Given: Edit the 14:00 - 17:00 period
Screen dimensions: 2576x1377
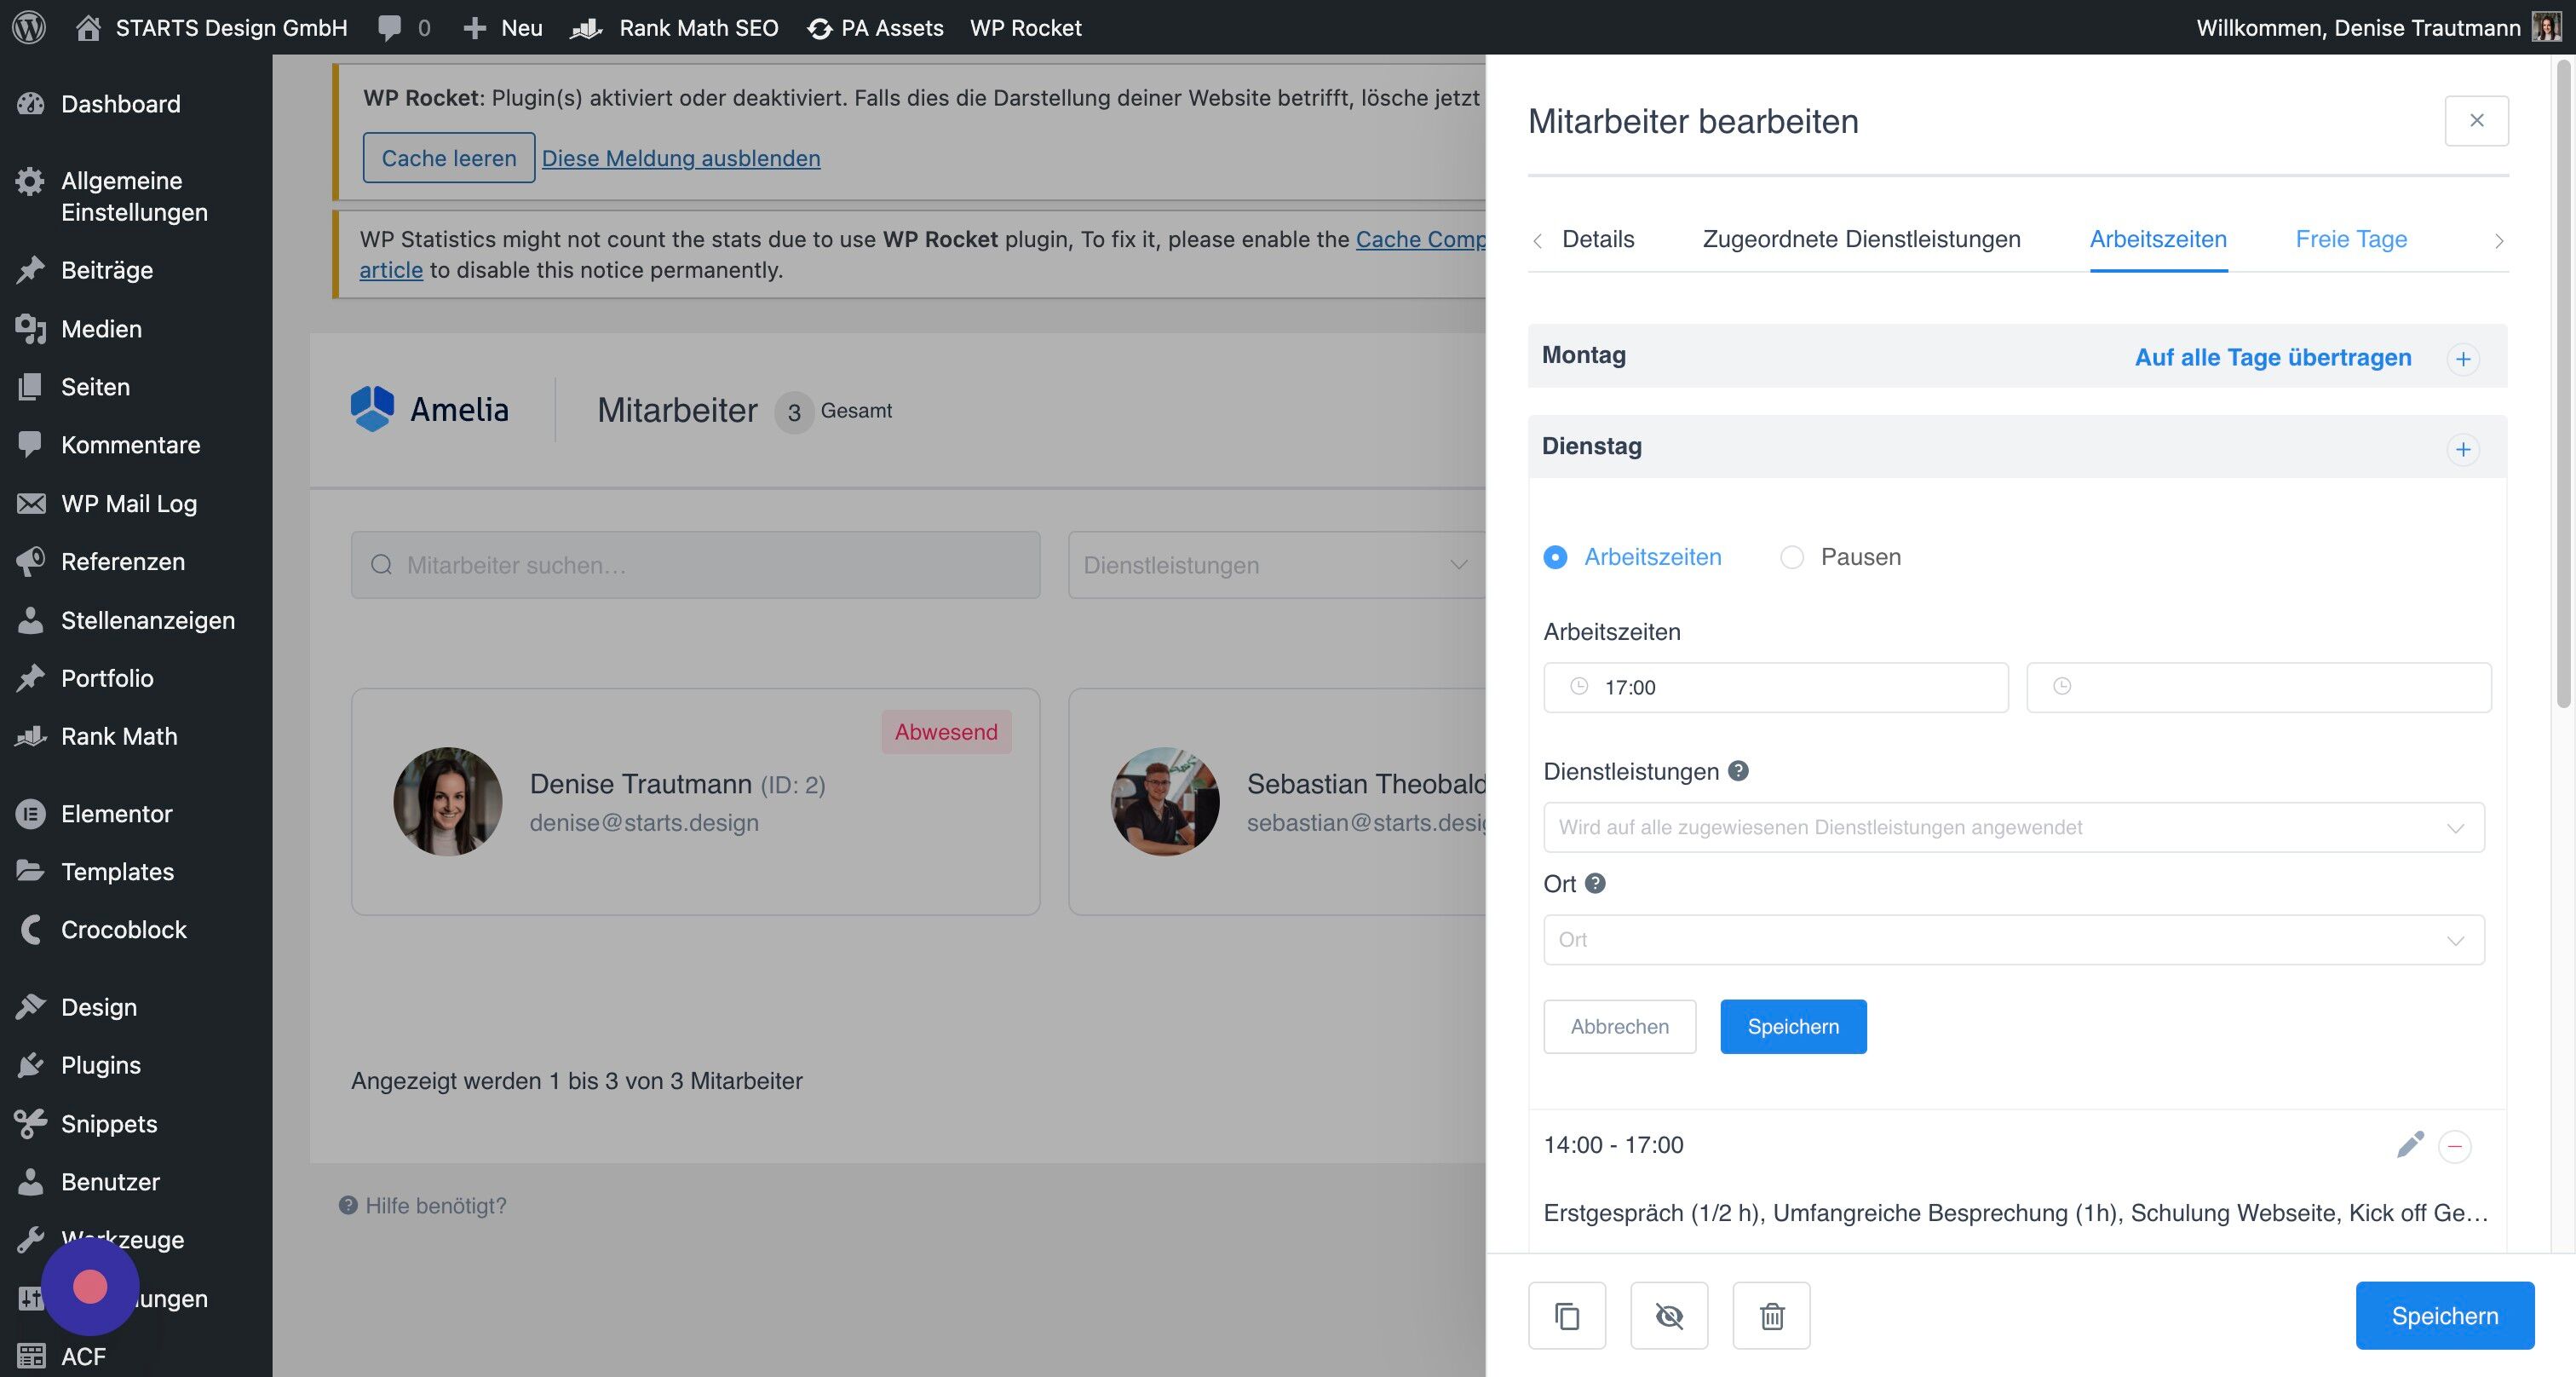Looking at the screenshot, I should click(x=2410, y=1144).
